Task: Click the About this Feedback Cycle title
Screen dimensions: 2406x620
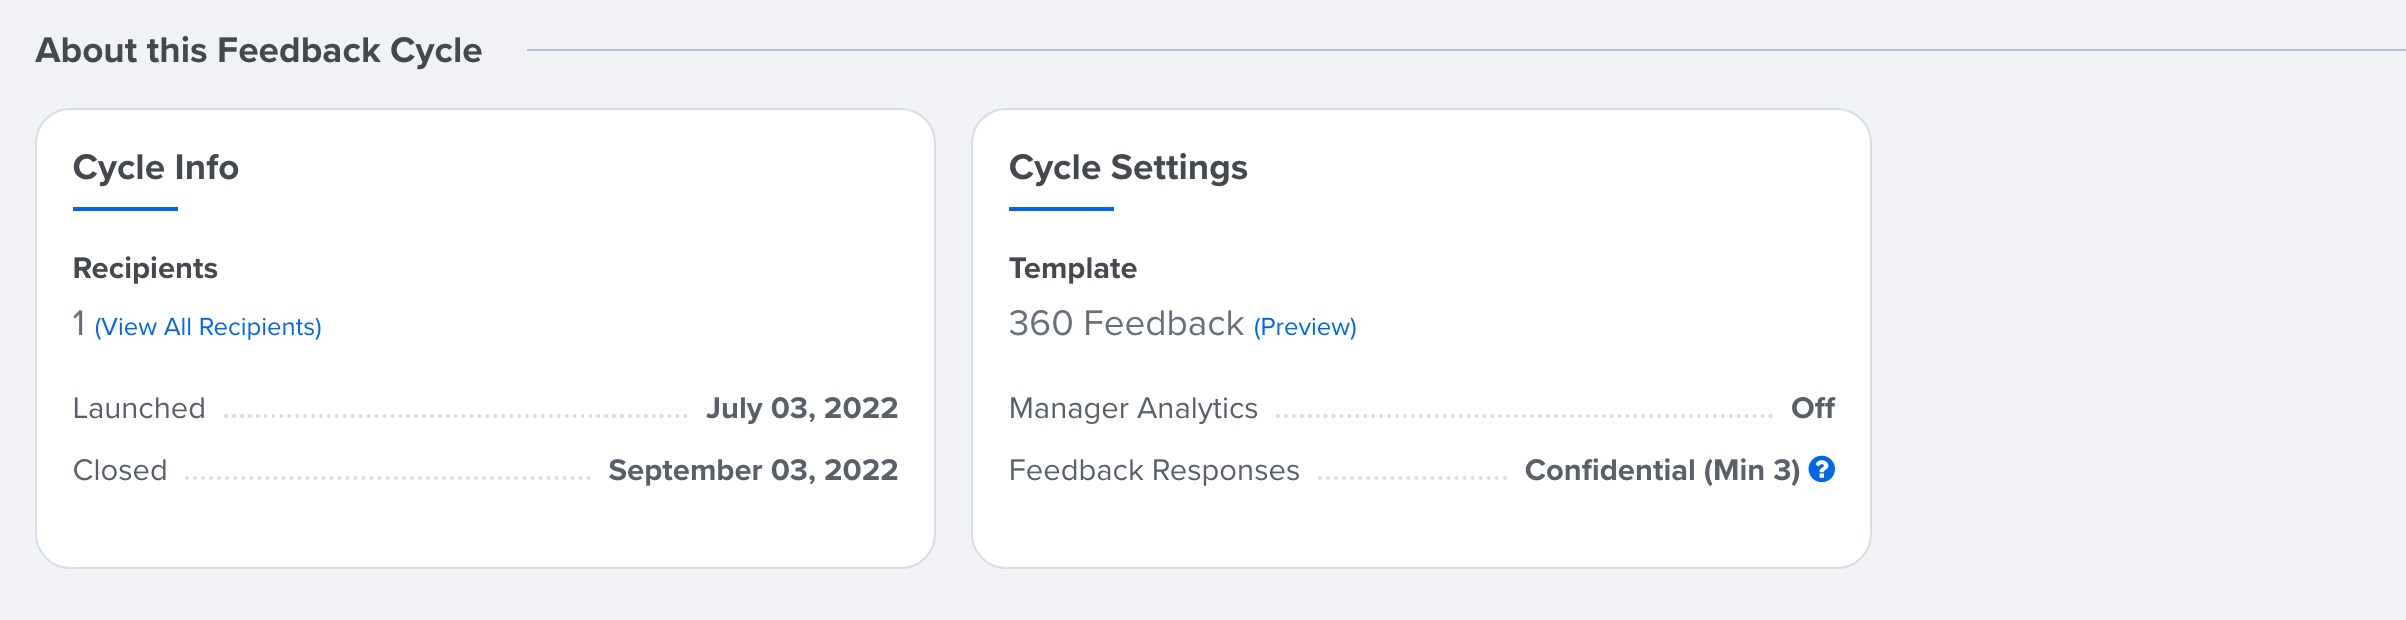Action: coord(259,50)
